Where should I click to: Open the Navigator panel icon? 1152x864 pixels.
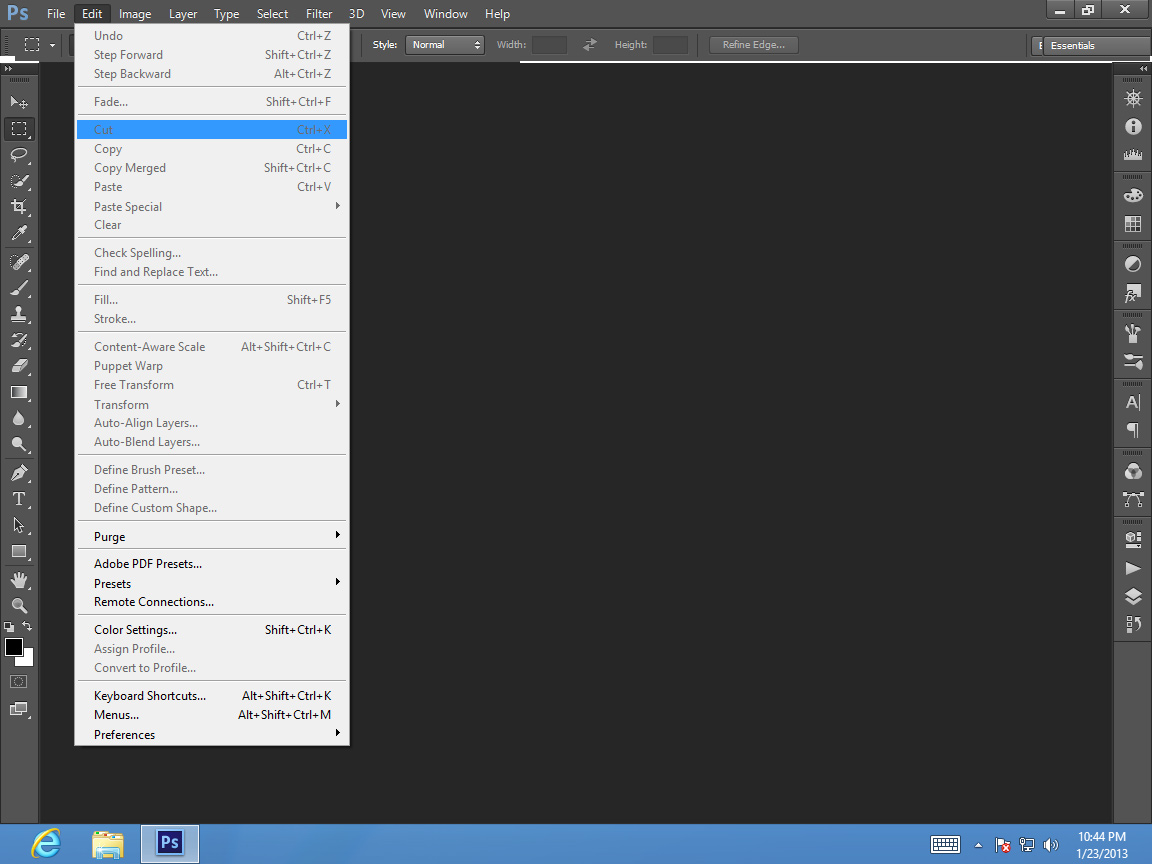pos(1133,98)
